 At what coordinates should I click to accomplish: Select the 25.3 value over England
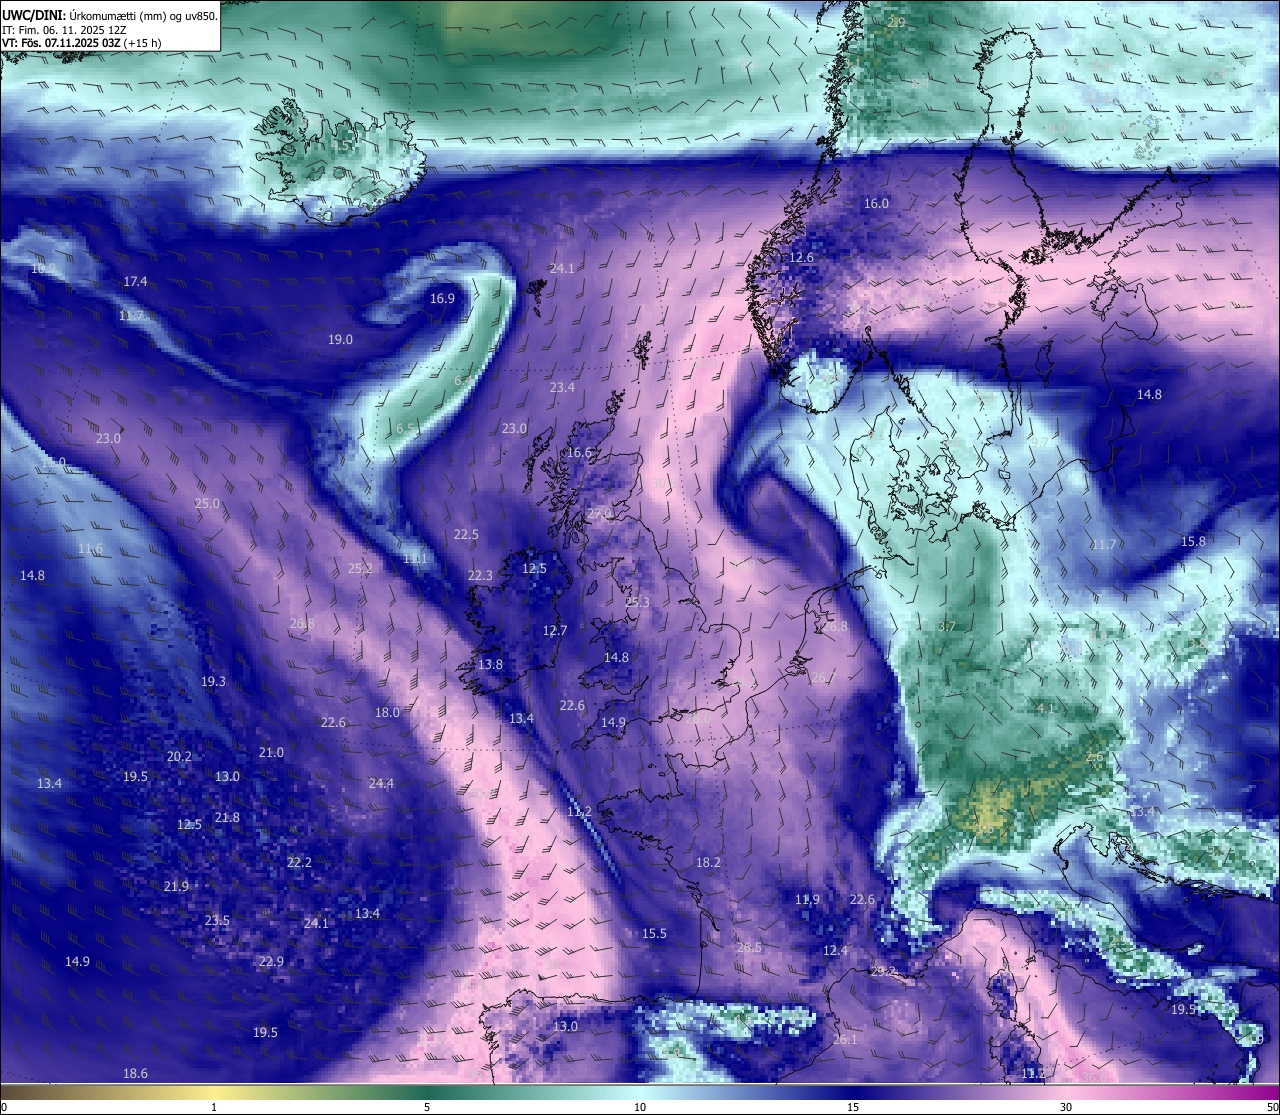point(637,602)
